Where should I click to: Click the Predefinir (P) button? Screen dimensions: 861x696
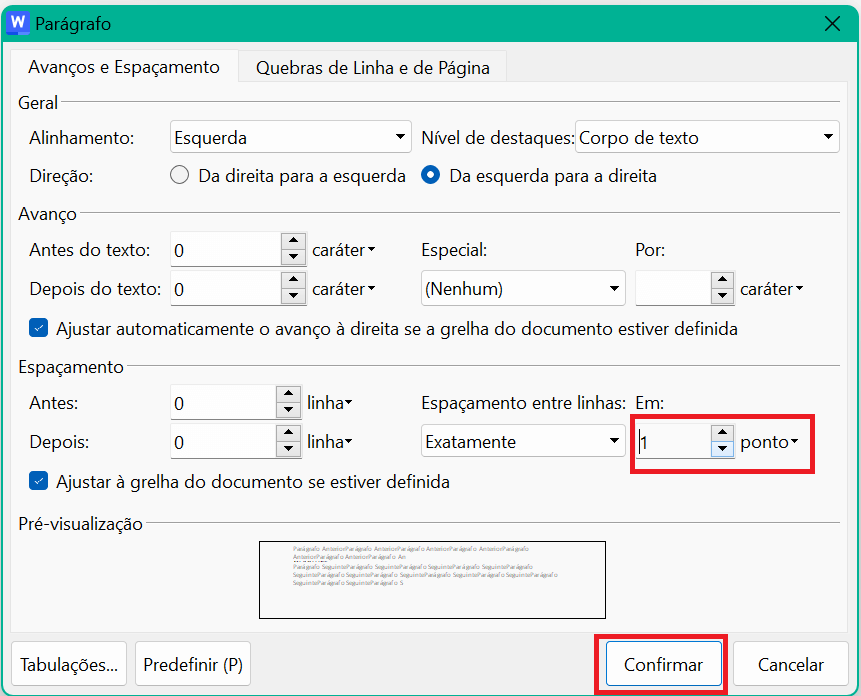coord(192,664)
